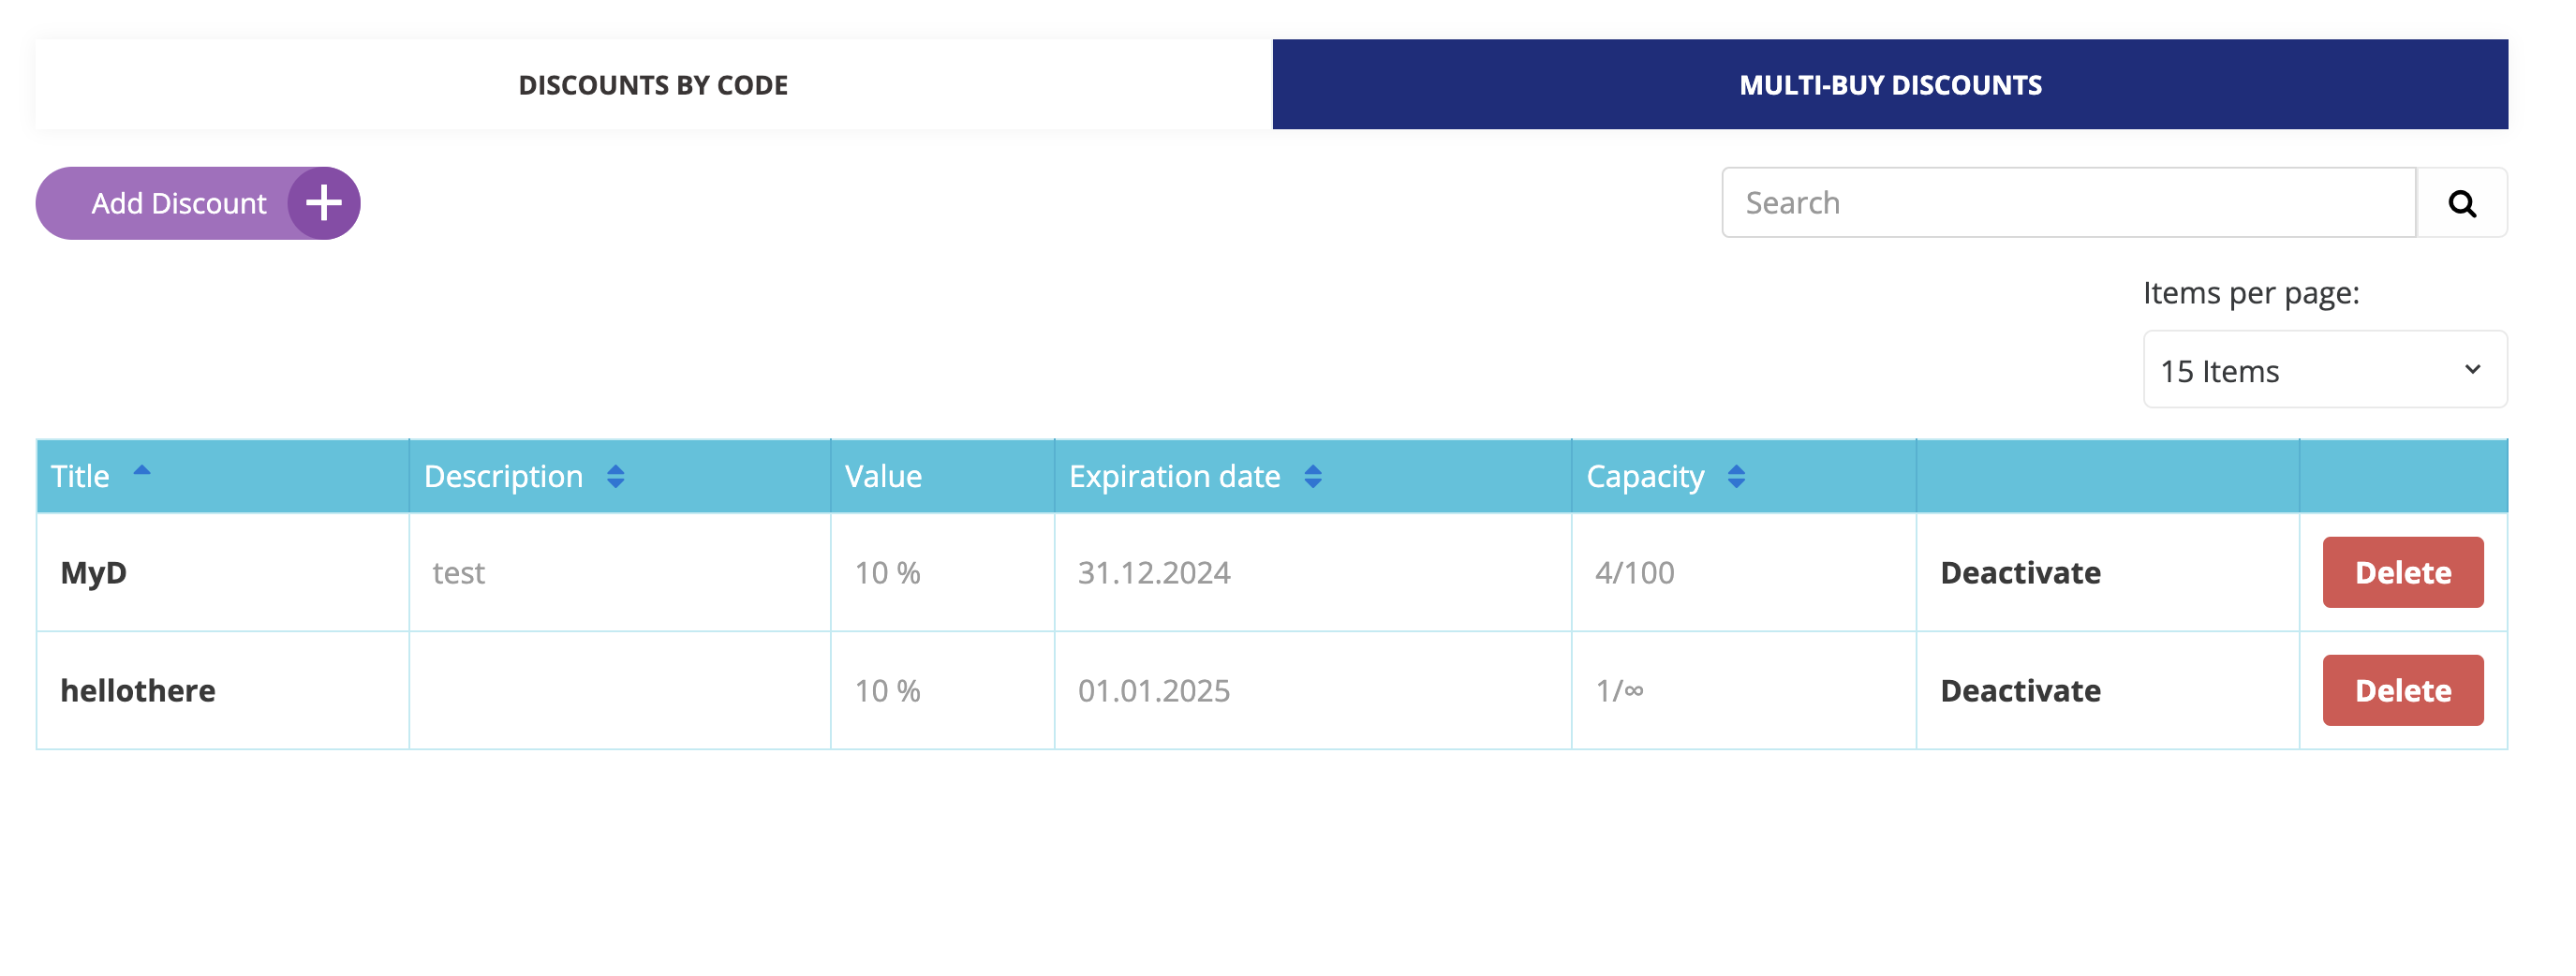Screen dimensions: 2576x976
Task: Sort by Title using ascending arrow
Action: coord(142,471)
